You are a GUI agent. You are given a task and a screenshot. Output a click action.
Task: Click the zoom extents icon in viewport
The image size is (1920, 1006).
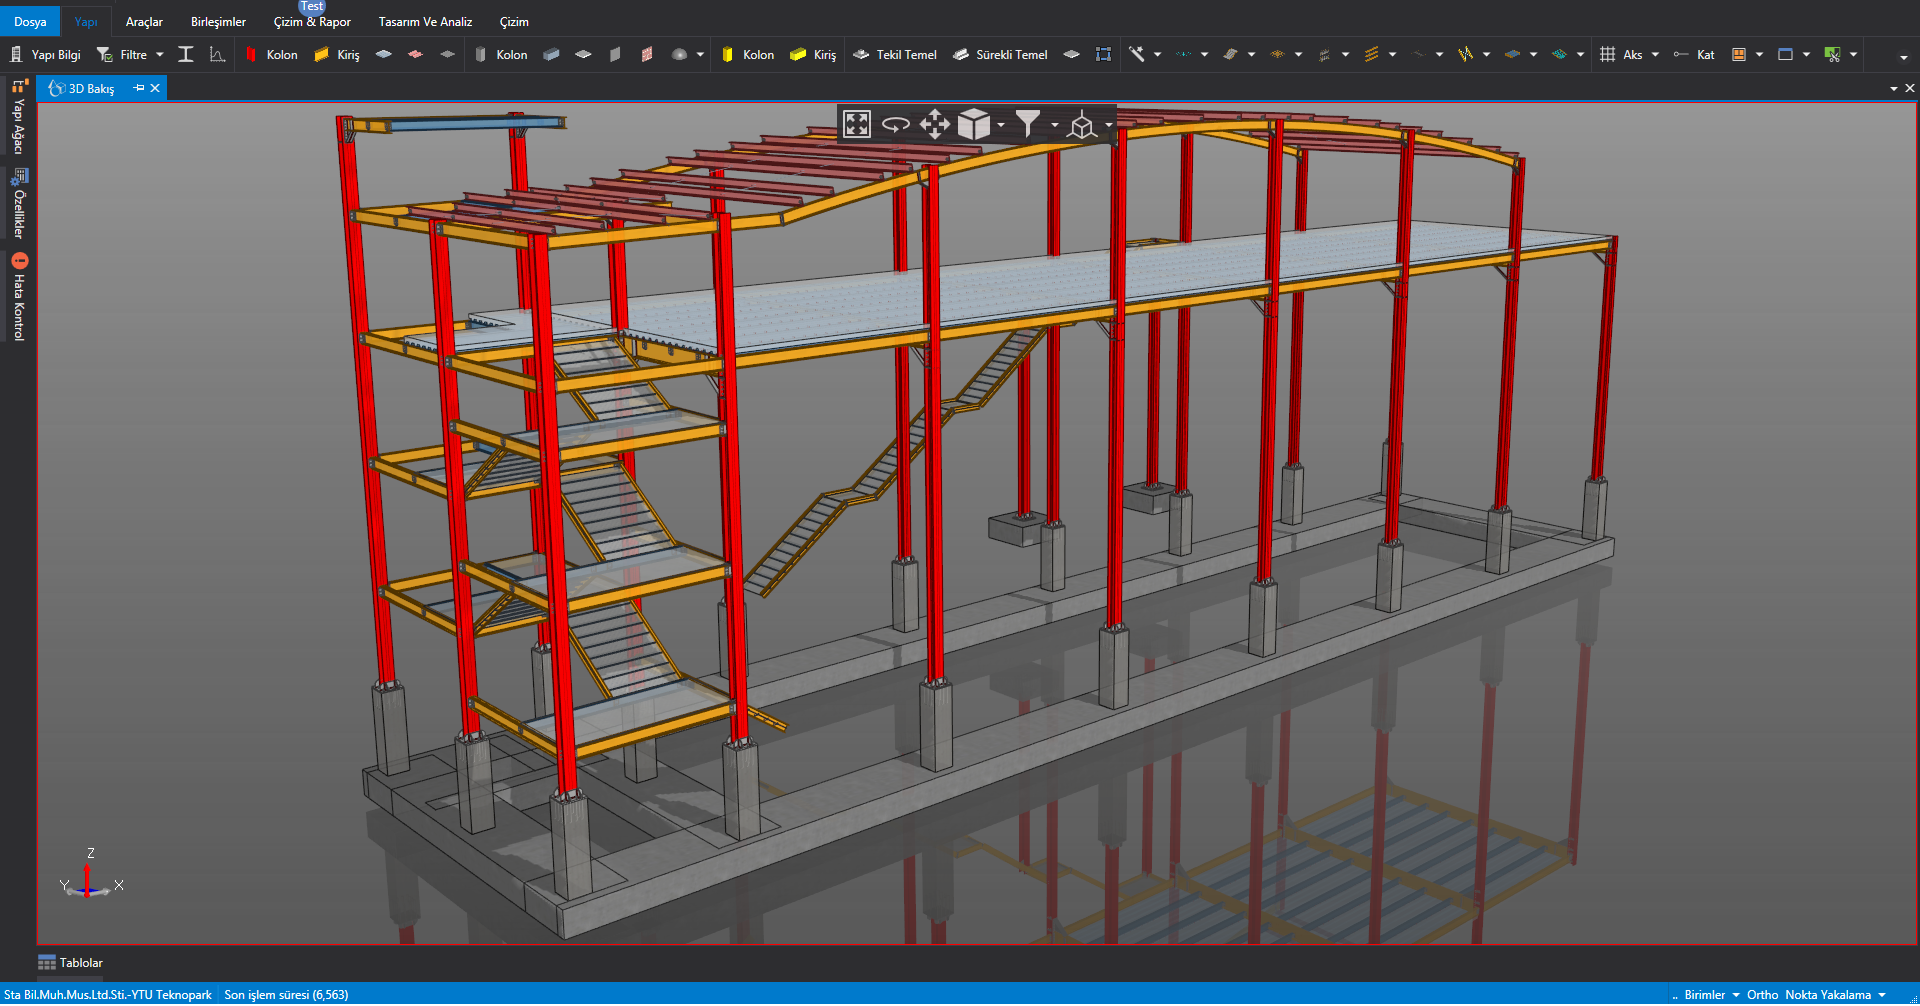(x=857, y=124)
